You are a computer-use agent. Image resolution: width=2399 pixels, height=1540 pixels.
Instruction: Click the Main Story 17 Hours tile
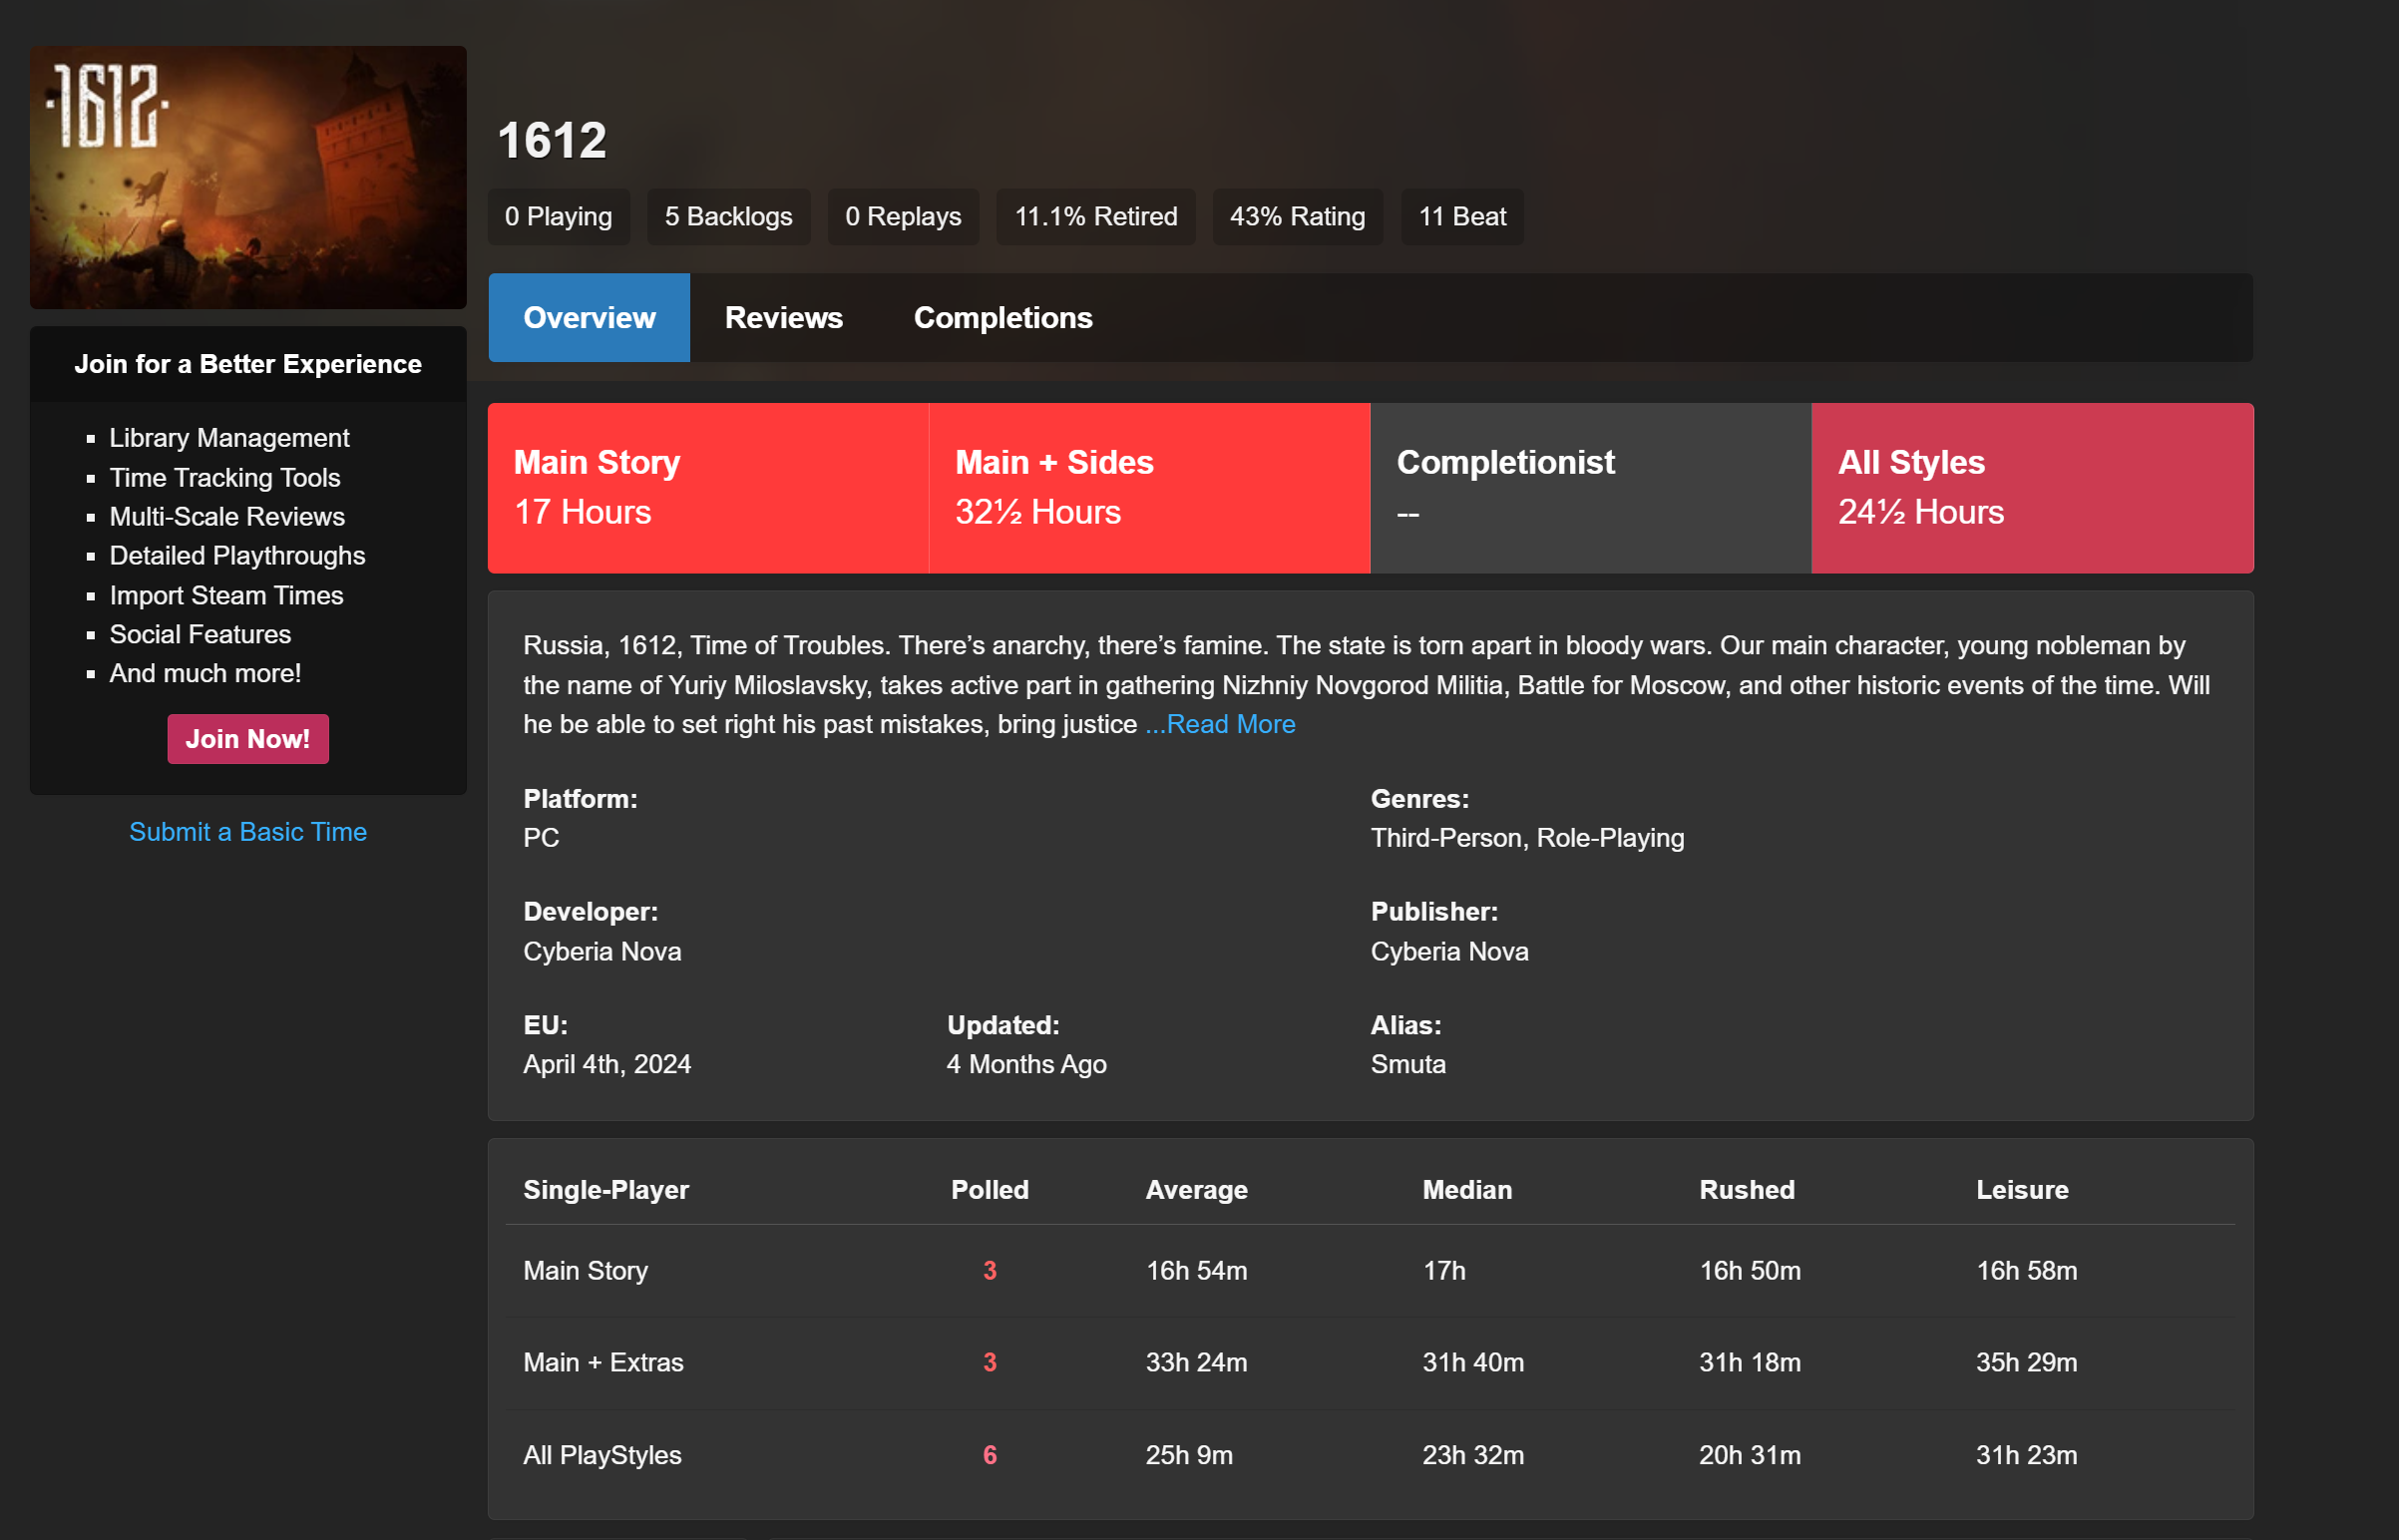(x=708, y=488)
